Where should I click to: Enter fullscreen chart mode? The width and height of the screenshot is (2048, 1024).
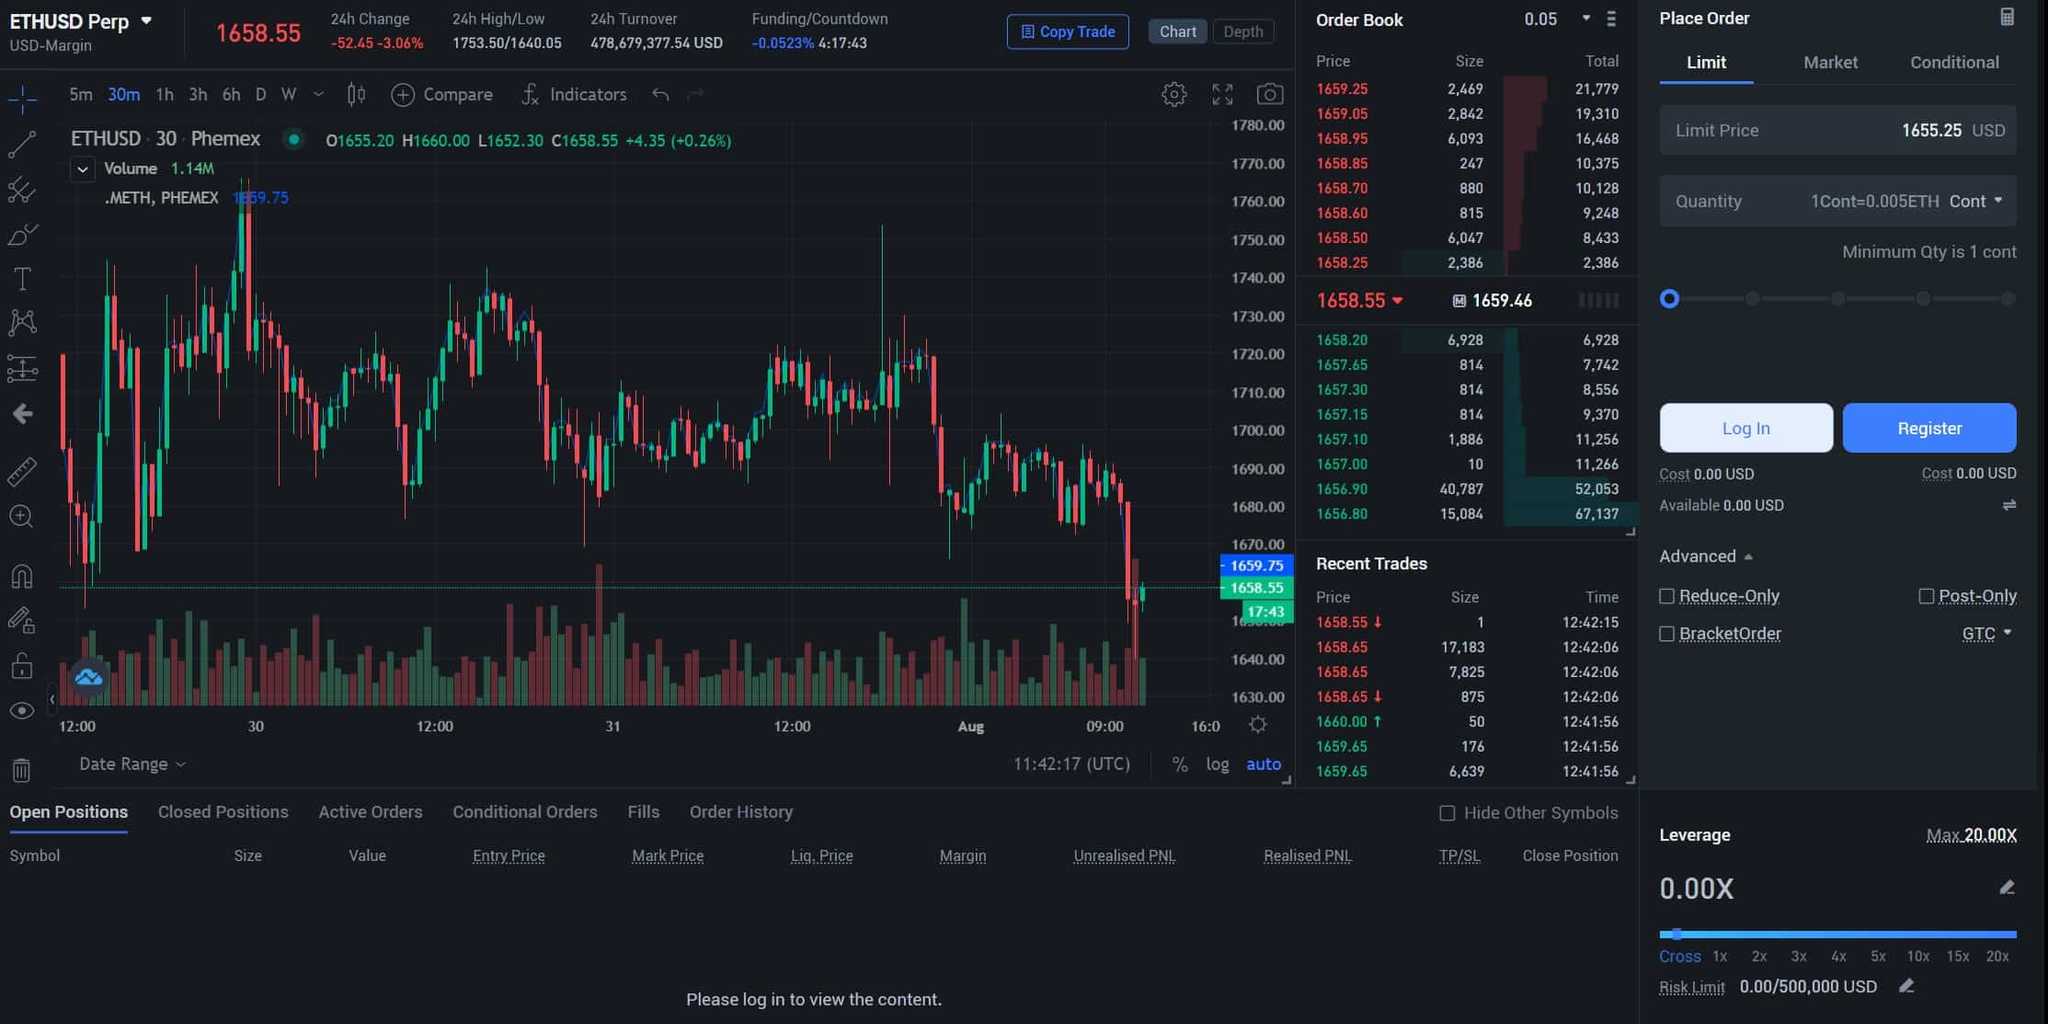coord(1222,94)
